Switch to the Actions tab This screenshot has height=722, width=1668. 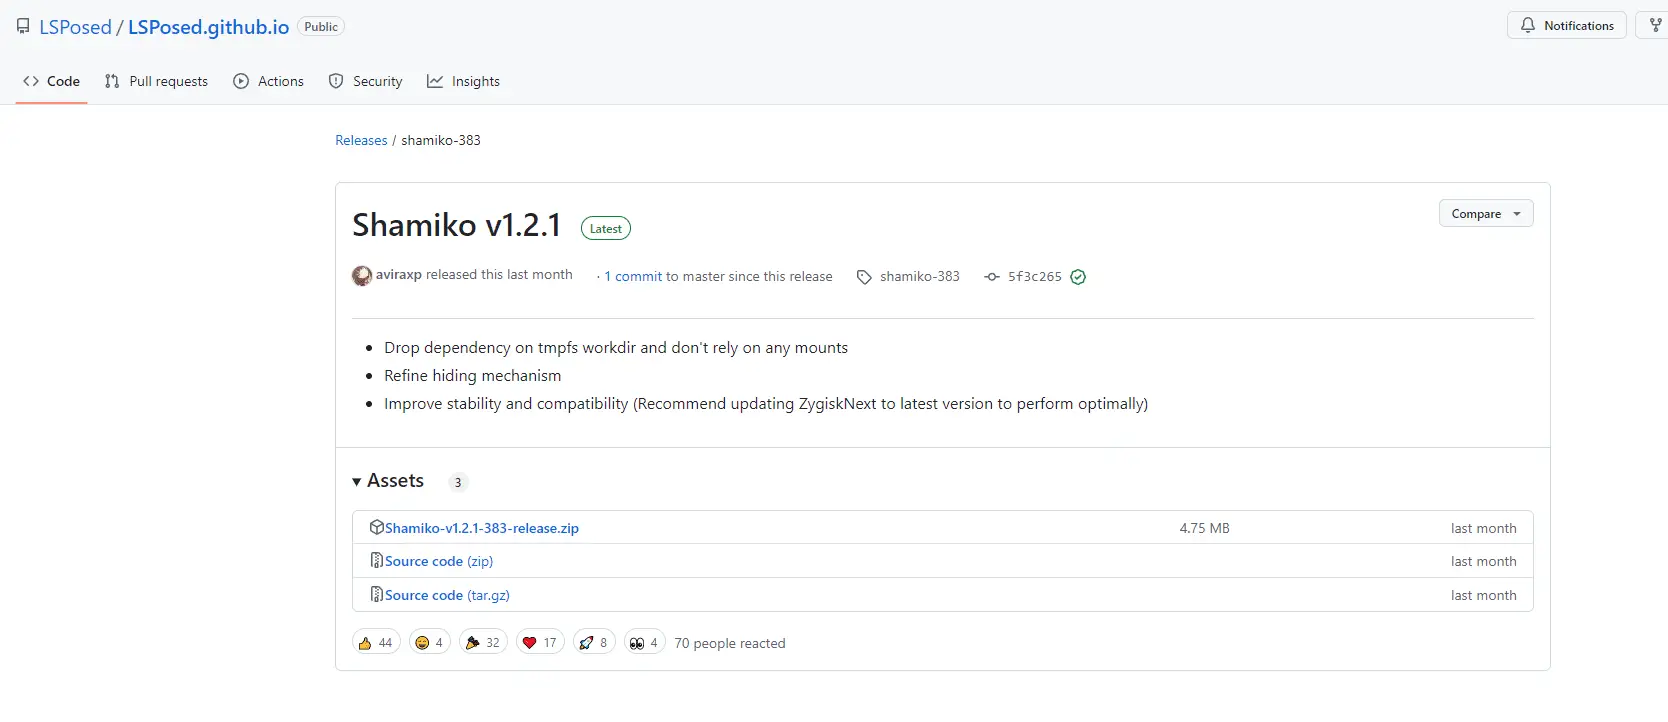(x=269, y=81)
